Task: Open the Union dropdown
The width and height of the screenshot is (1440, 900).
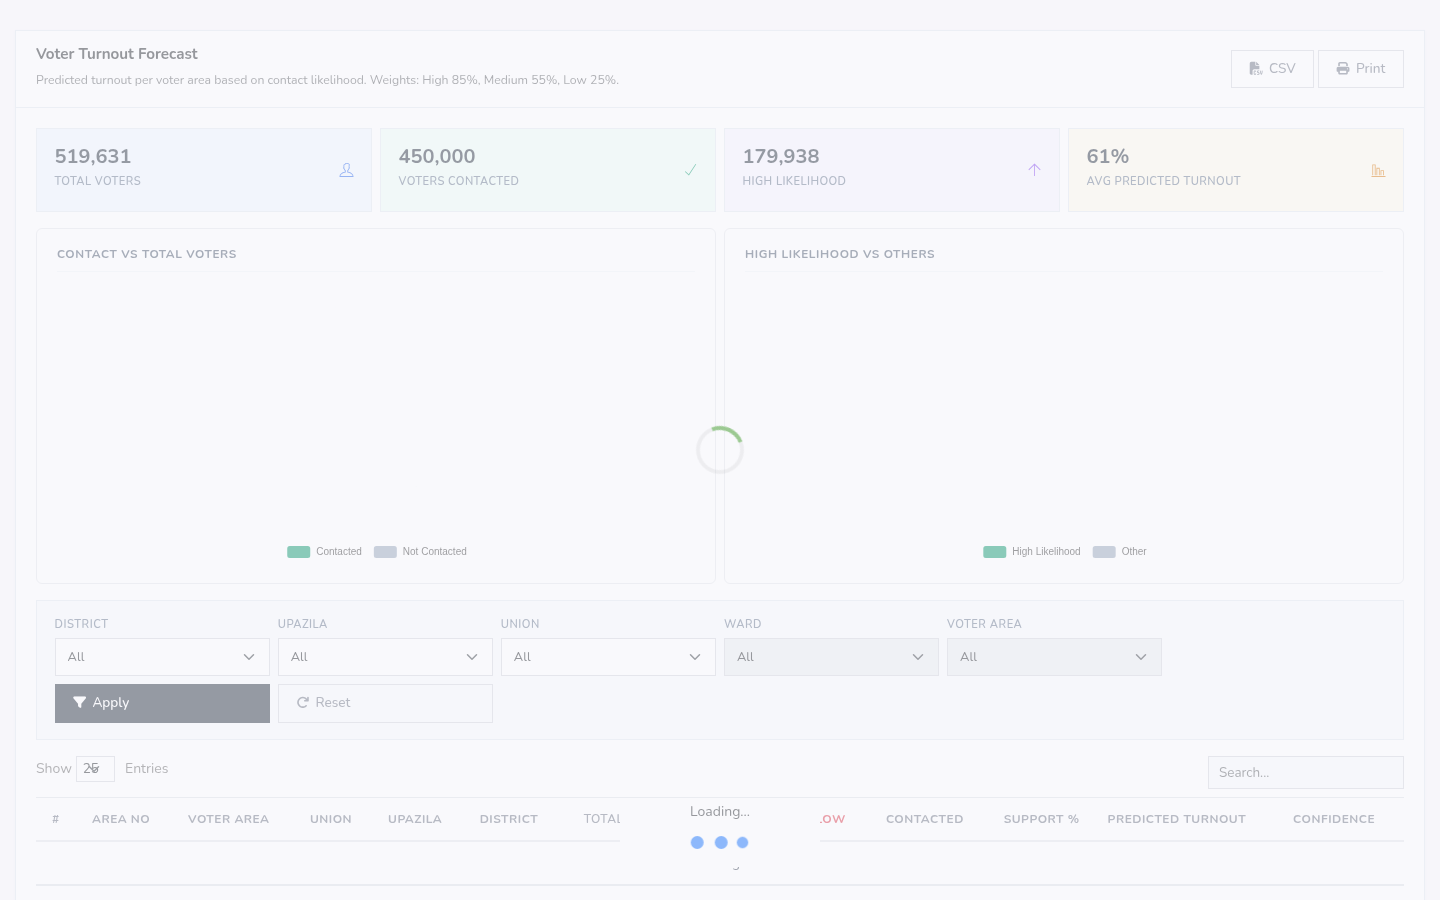Action: point(608,657)
